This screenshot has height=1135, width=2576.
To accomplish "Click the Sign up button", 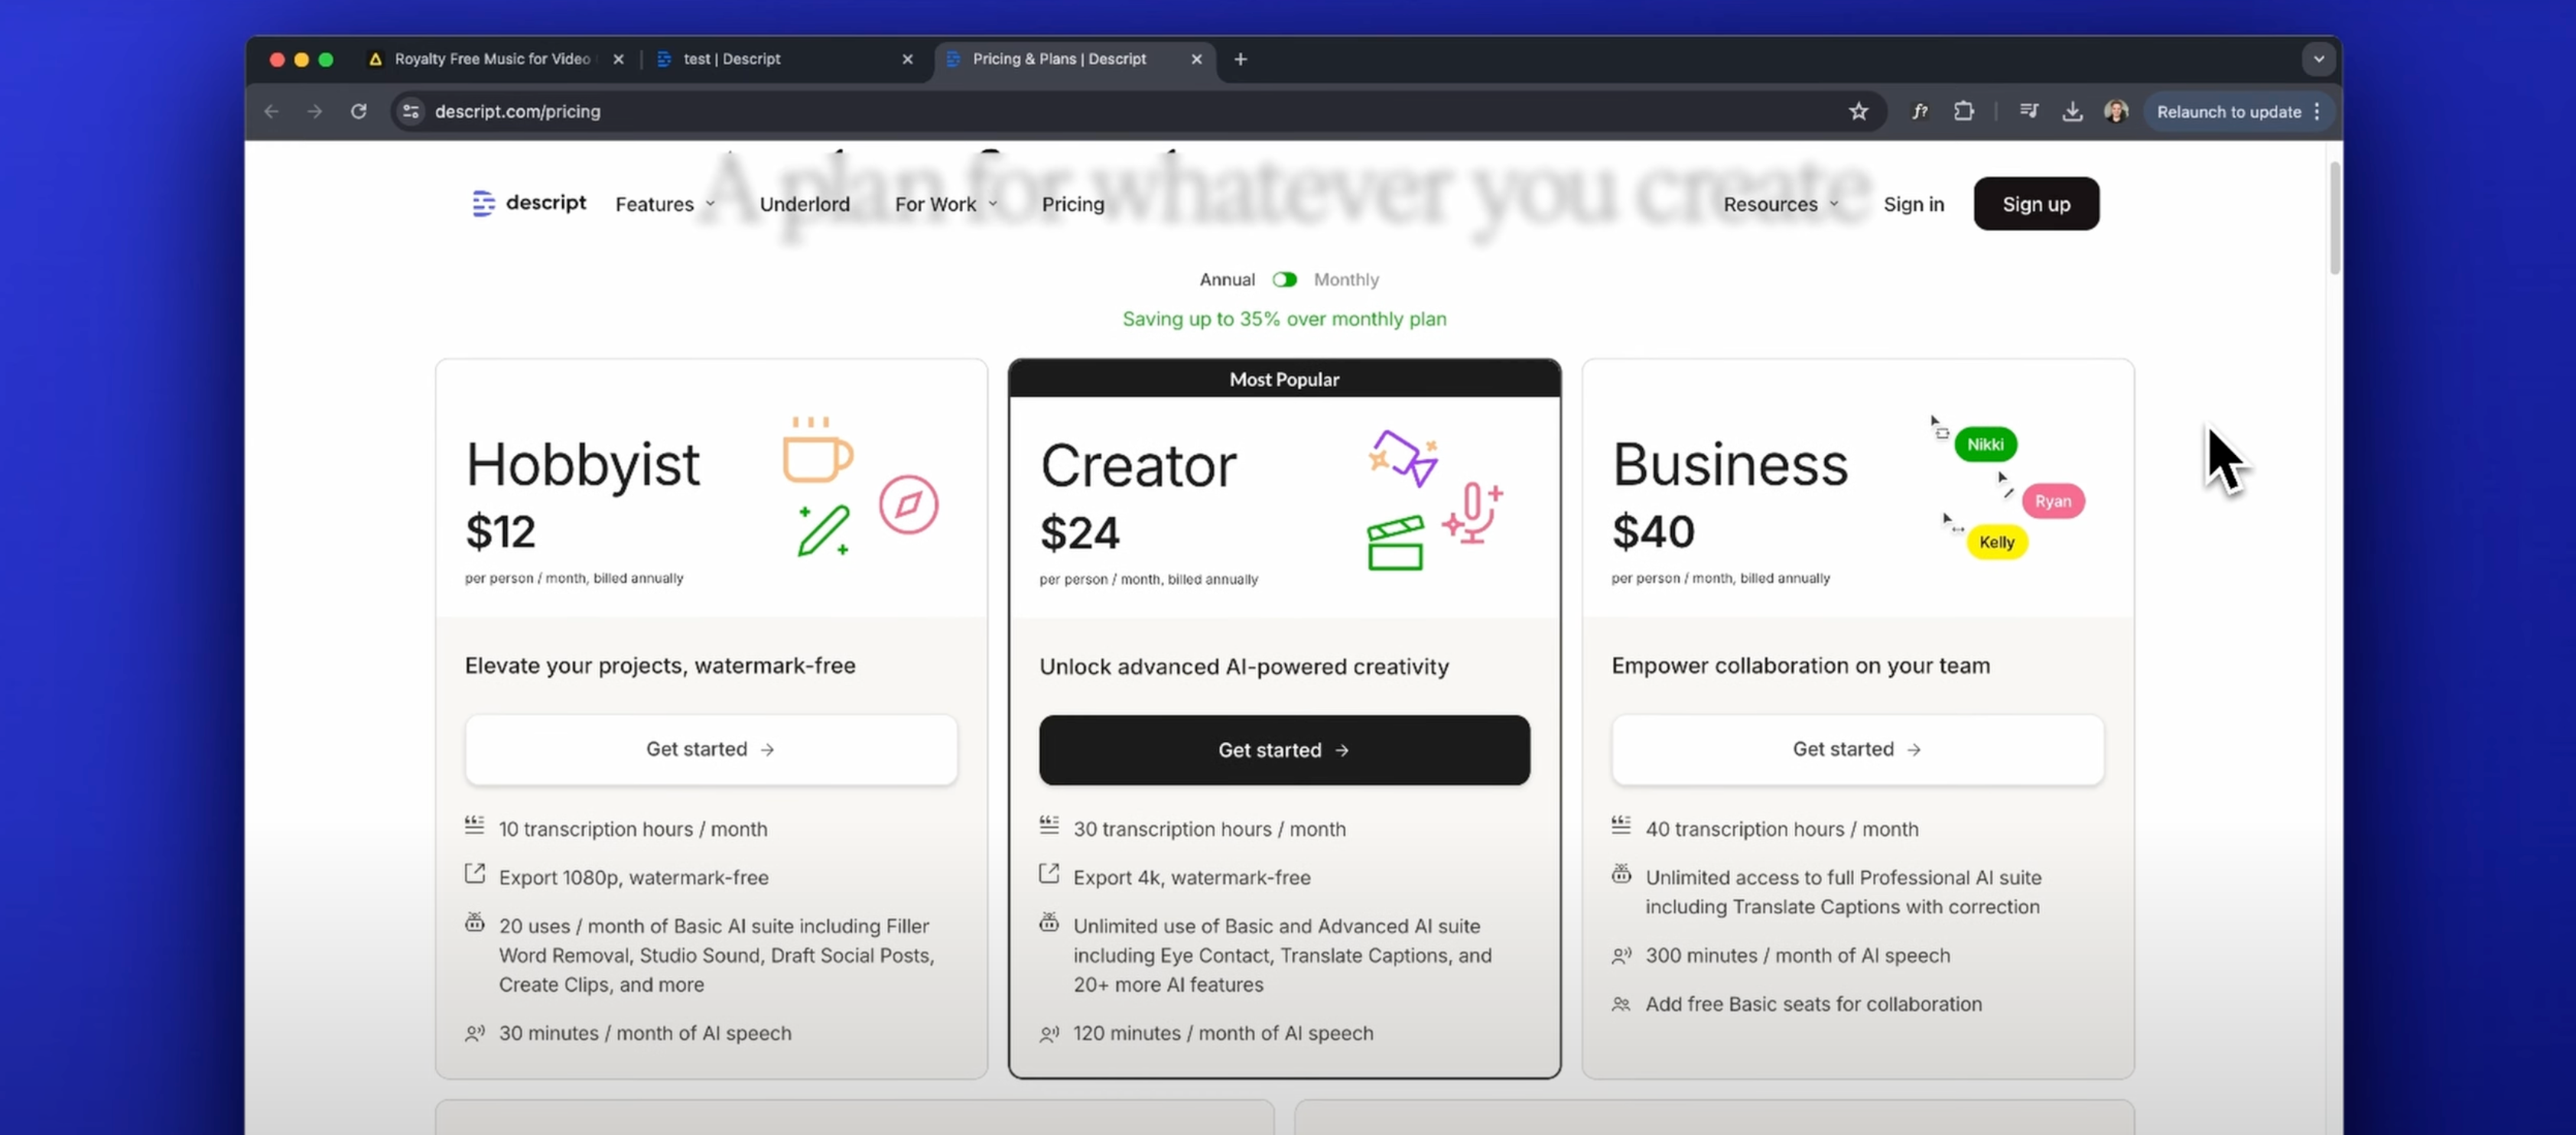I will [2035, 204].
